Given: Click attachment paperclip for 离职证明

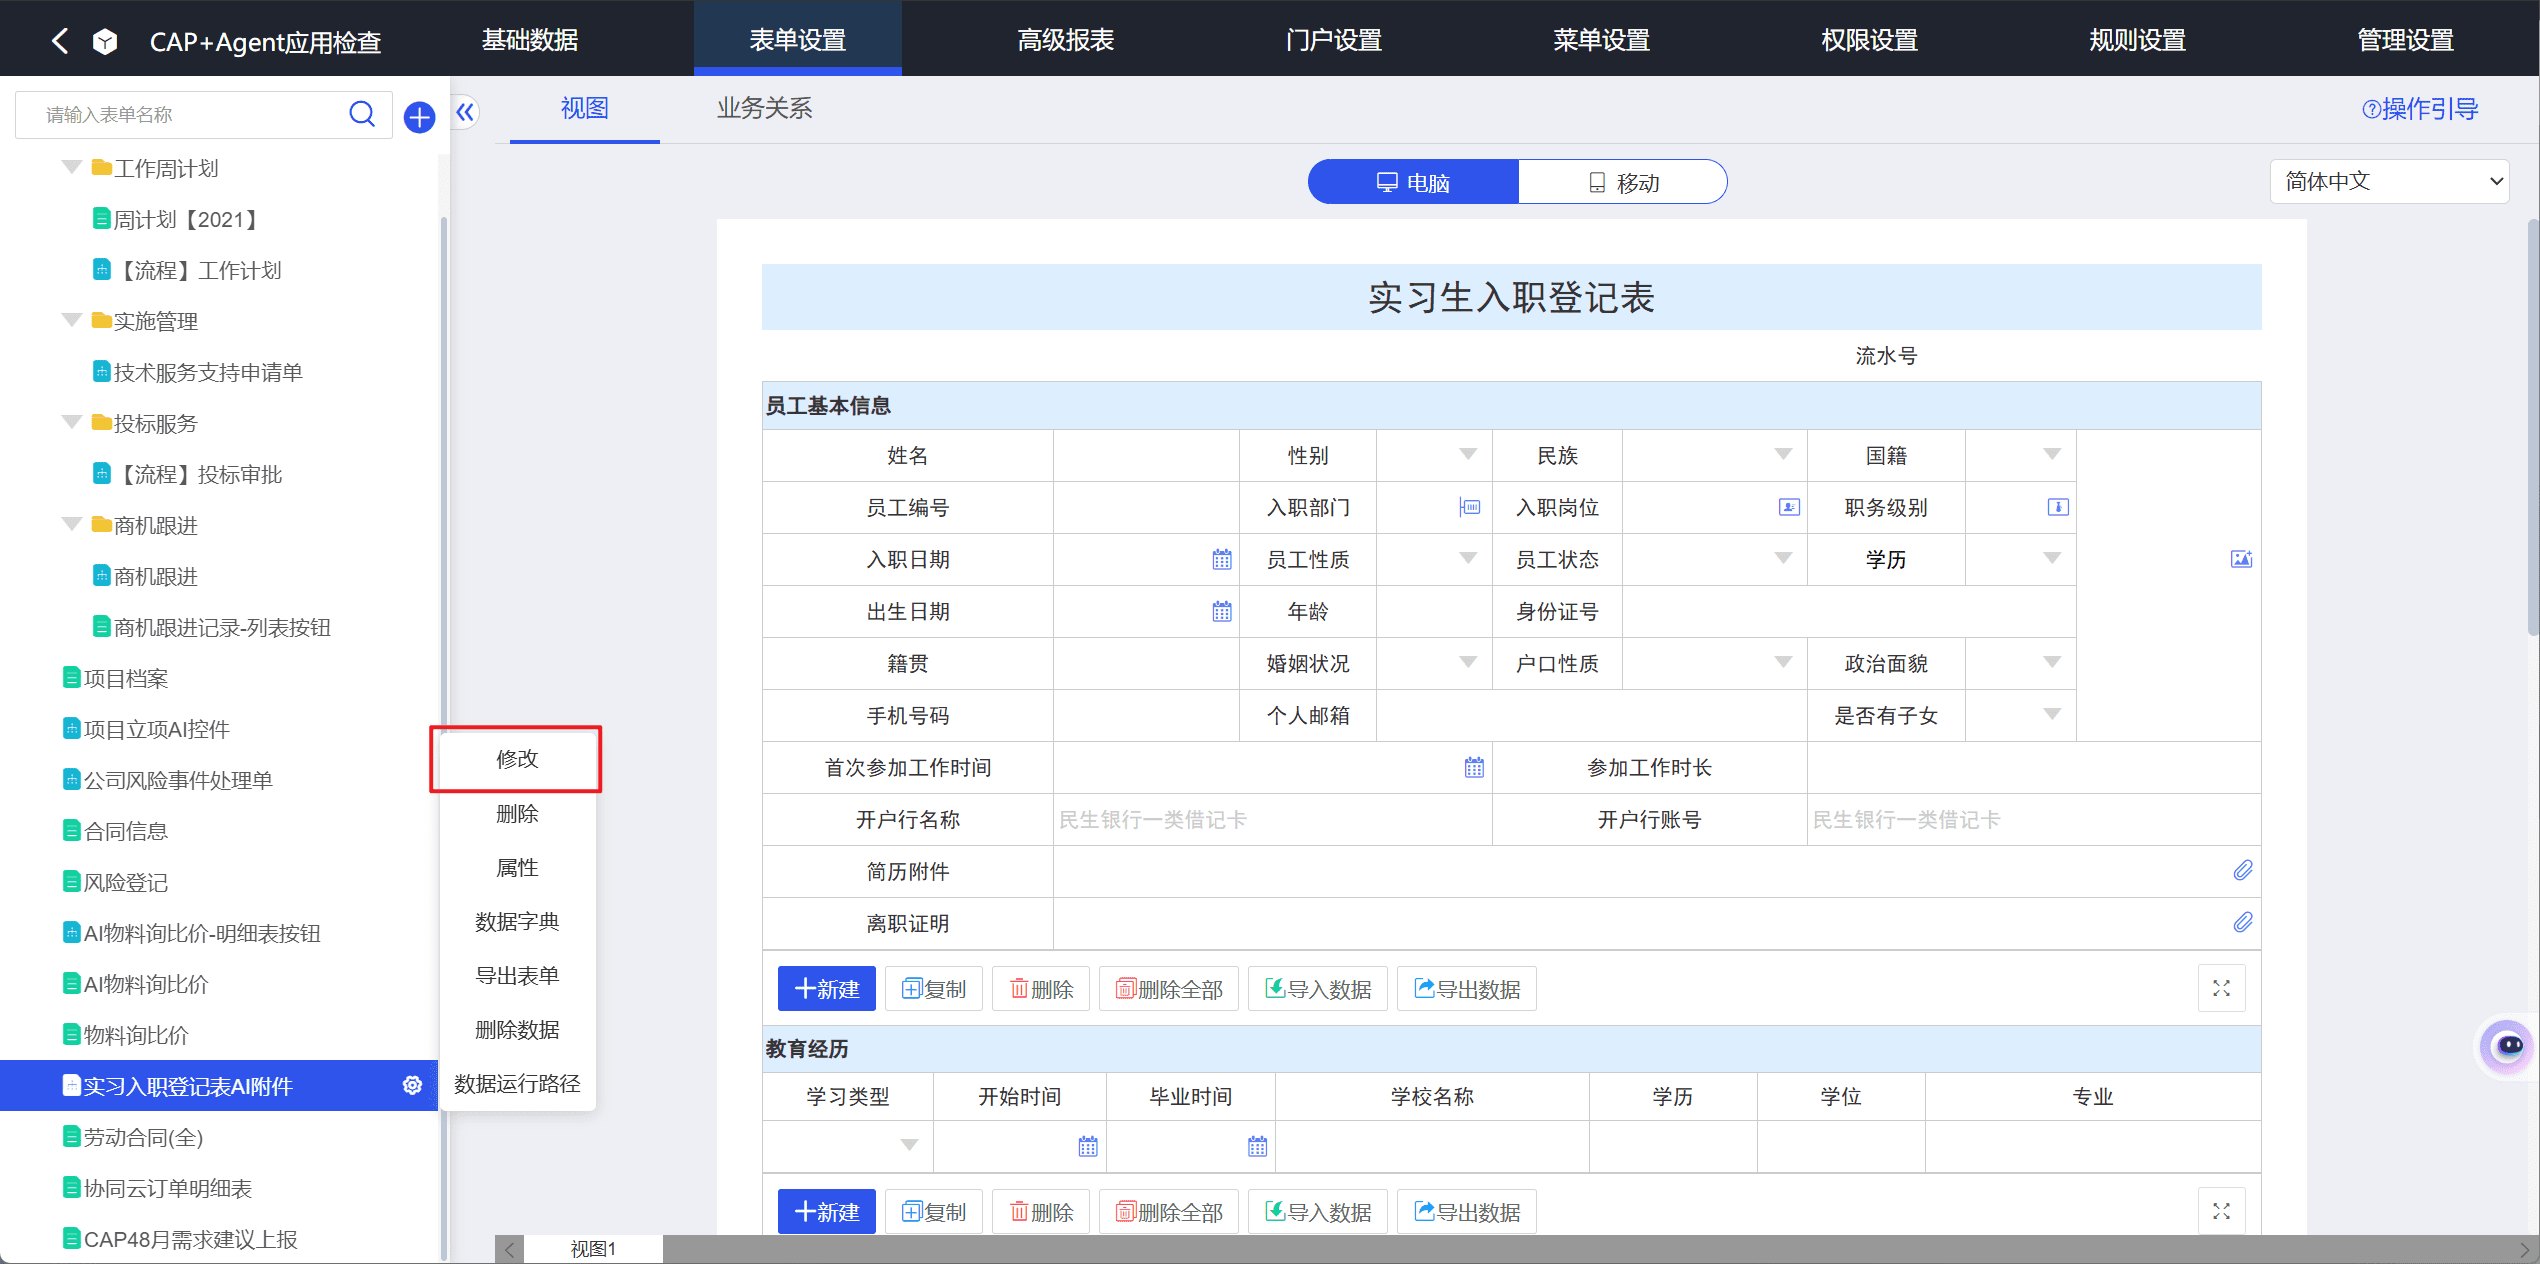Looking at the screenshot, I should [x=2243, y=922].
